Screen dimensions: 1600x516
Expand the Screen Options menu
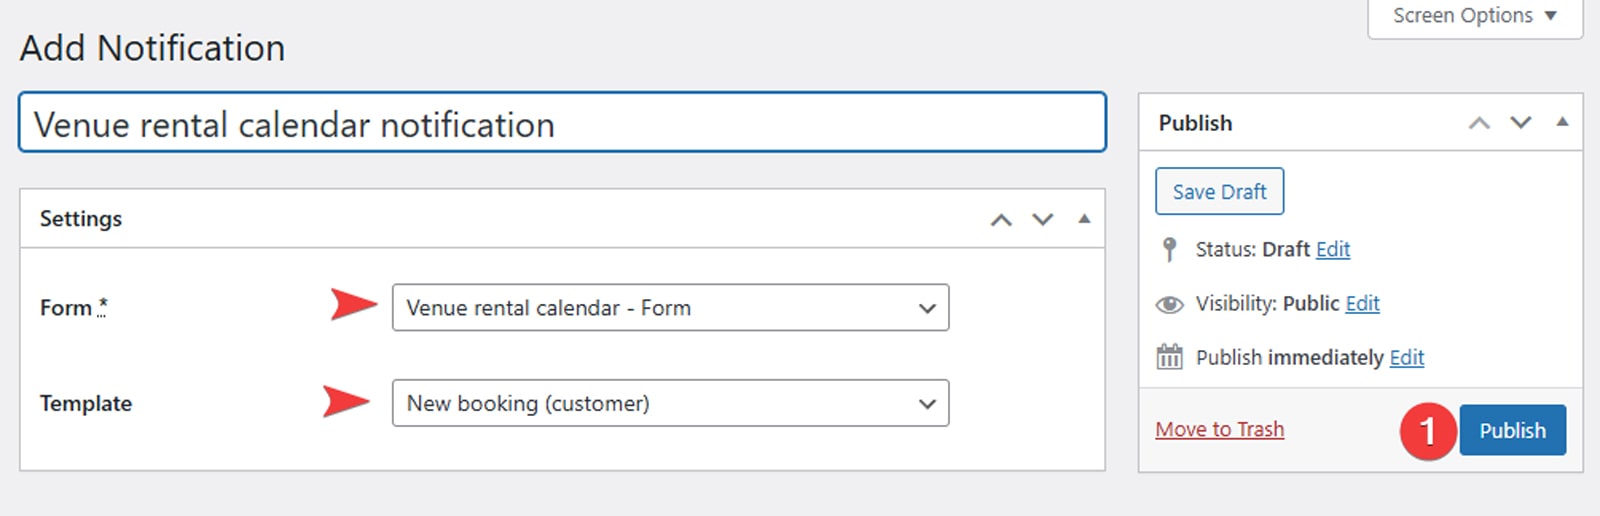pyautogui.click(x=1474, y=16)
